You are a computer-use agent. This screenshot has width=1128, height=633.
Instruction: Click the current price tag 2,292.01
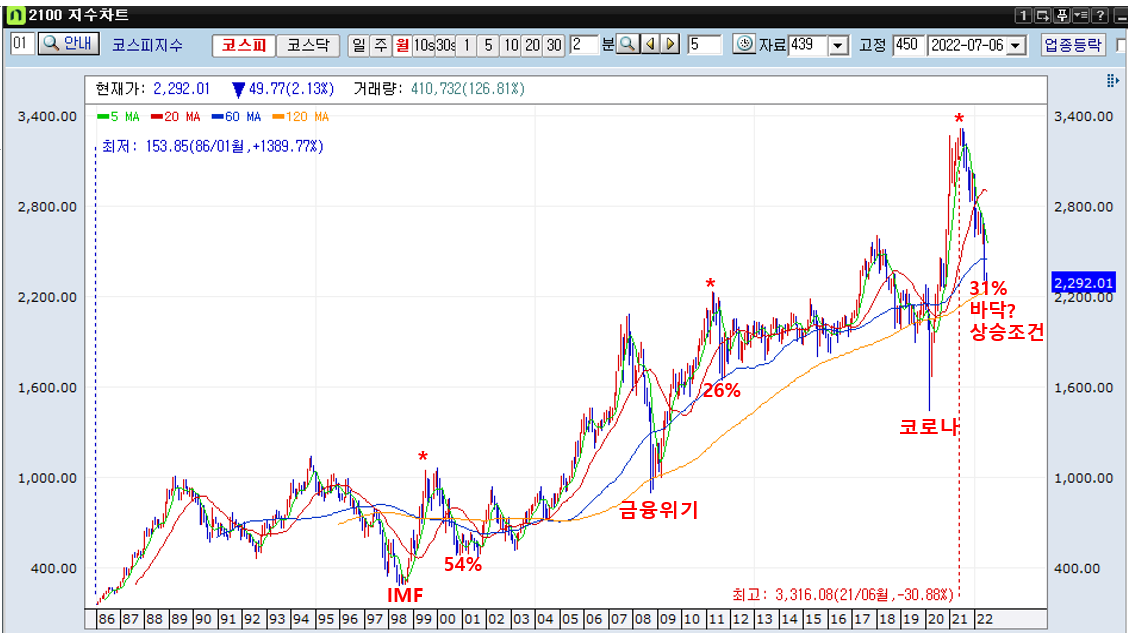point(1083,283)
